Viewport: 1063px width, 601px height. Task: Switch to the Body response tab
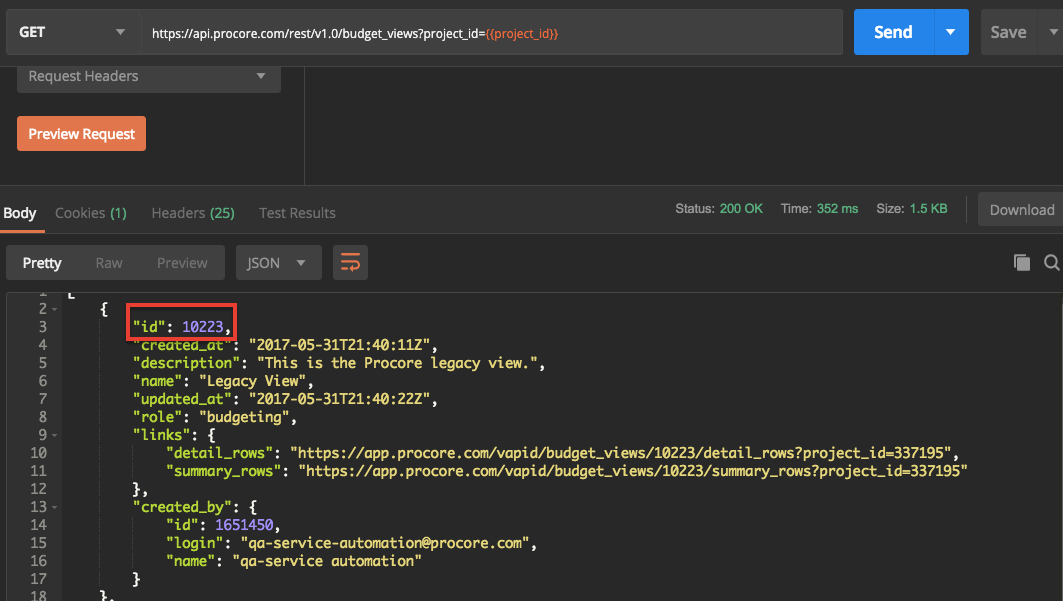click(20, 213)
